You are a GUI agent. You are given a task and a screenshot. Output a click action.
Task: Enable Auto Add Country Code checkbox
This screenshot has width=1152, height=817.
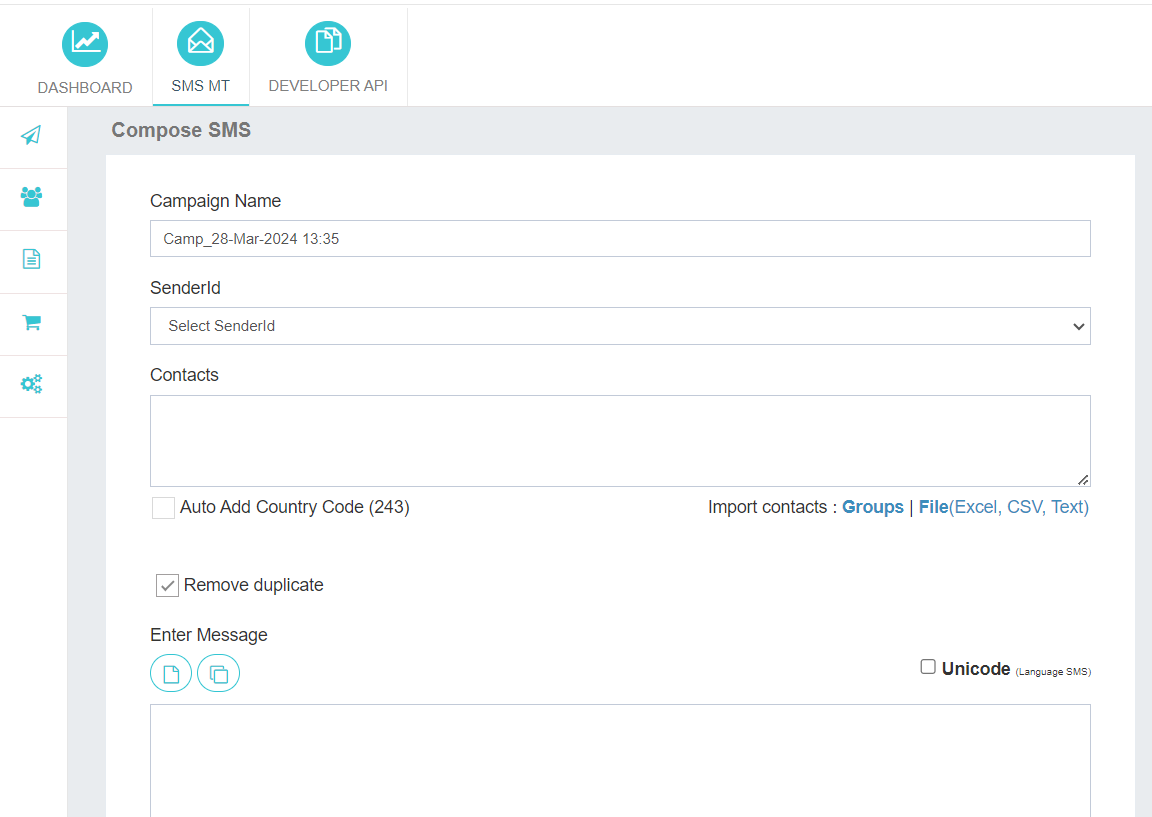click(163, 508)
